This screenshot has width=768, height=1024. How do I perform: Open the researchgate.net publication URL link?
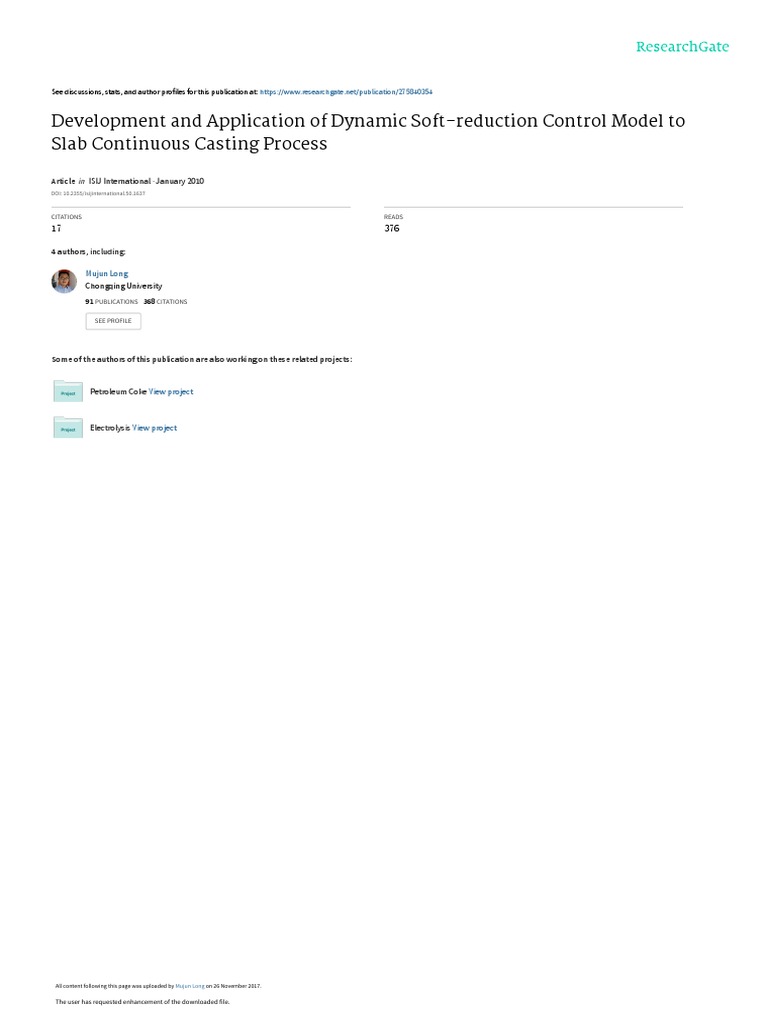(x=346, y=91)
